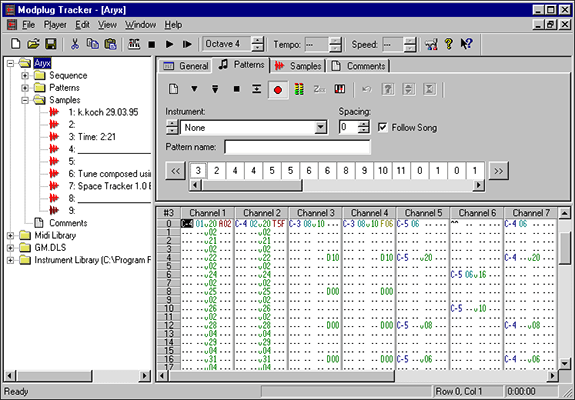Screen dimensions: 575x400
Task: Expand the Patterns folder in tree
Action: (25, 88)
